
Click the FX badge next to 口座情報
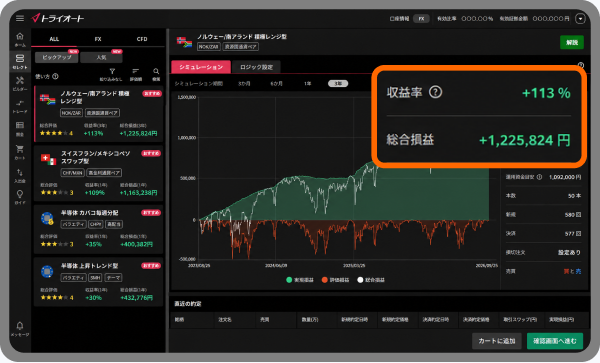pos(421,18)
